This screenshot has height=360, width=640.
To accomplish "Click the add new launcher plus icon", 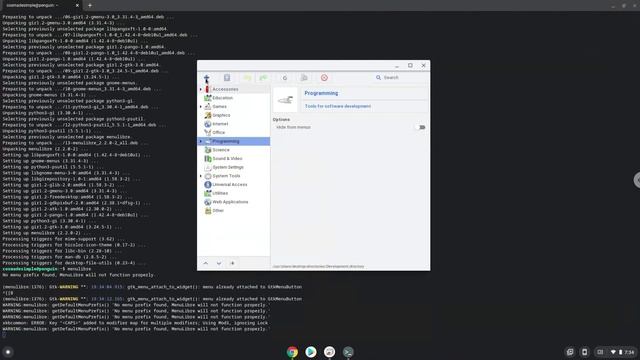I will (207, 78).
